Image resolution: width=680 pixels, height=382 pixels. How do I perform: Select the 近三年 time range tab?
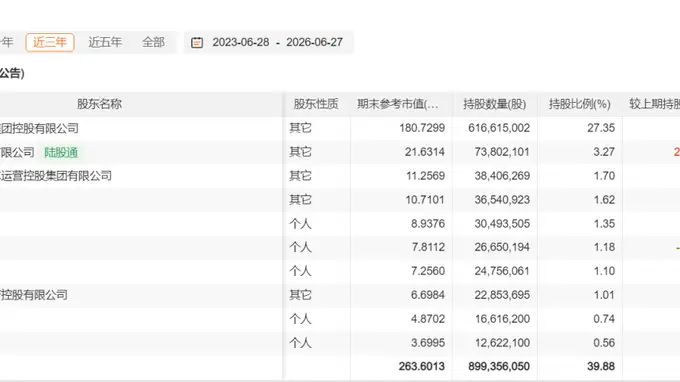50,42
